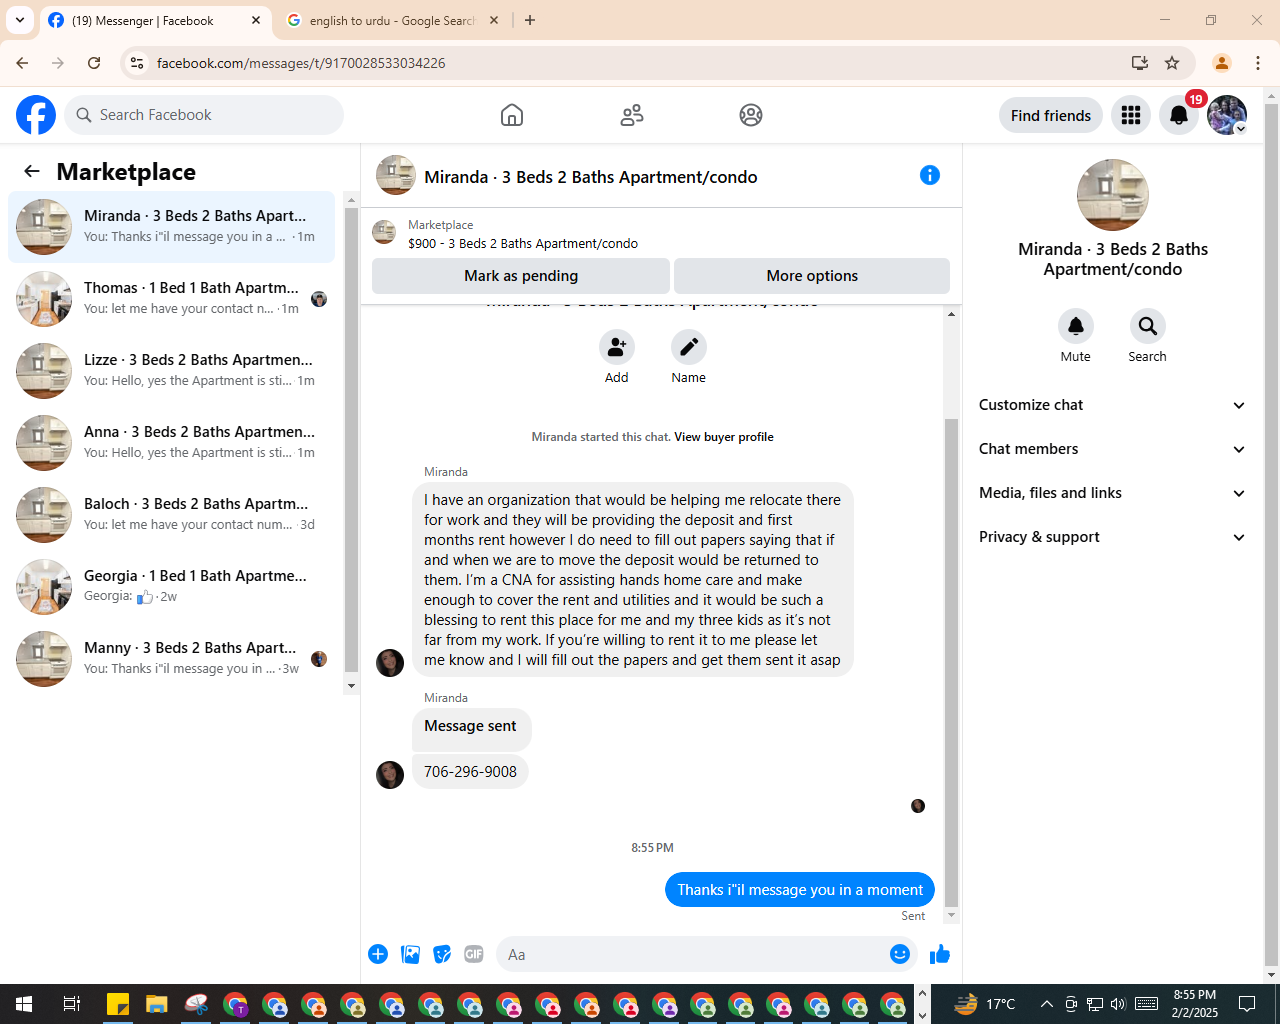Open the Menu grid icon

tap(1131, 115)
